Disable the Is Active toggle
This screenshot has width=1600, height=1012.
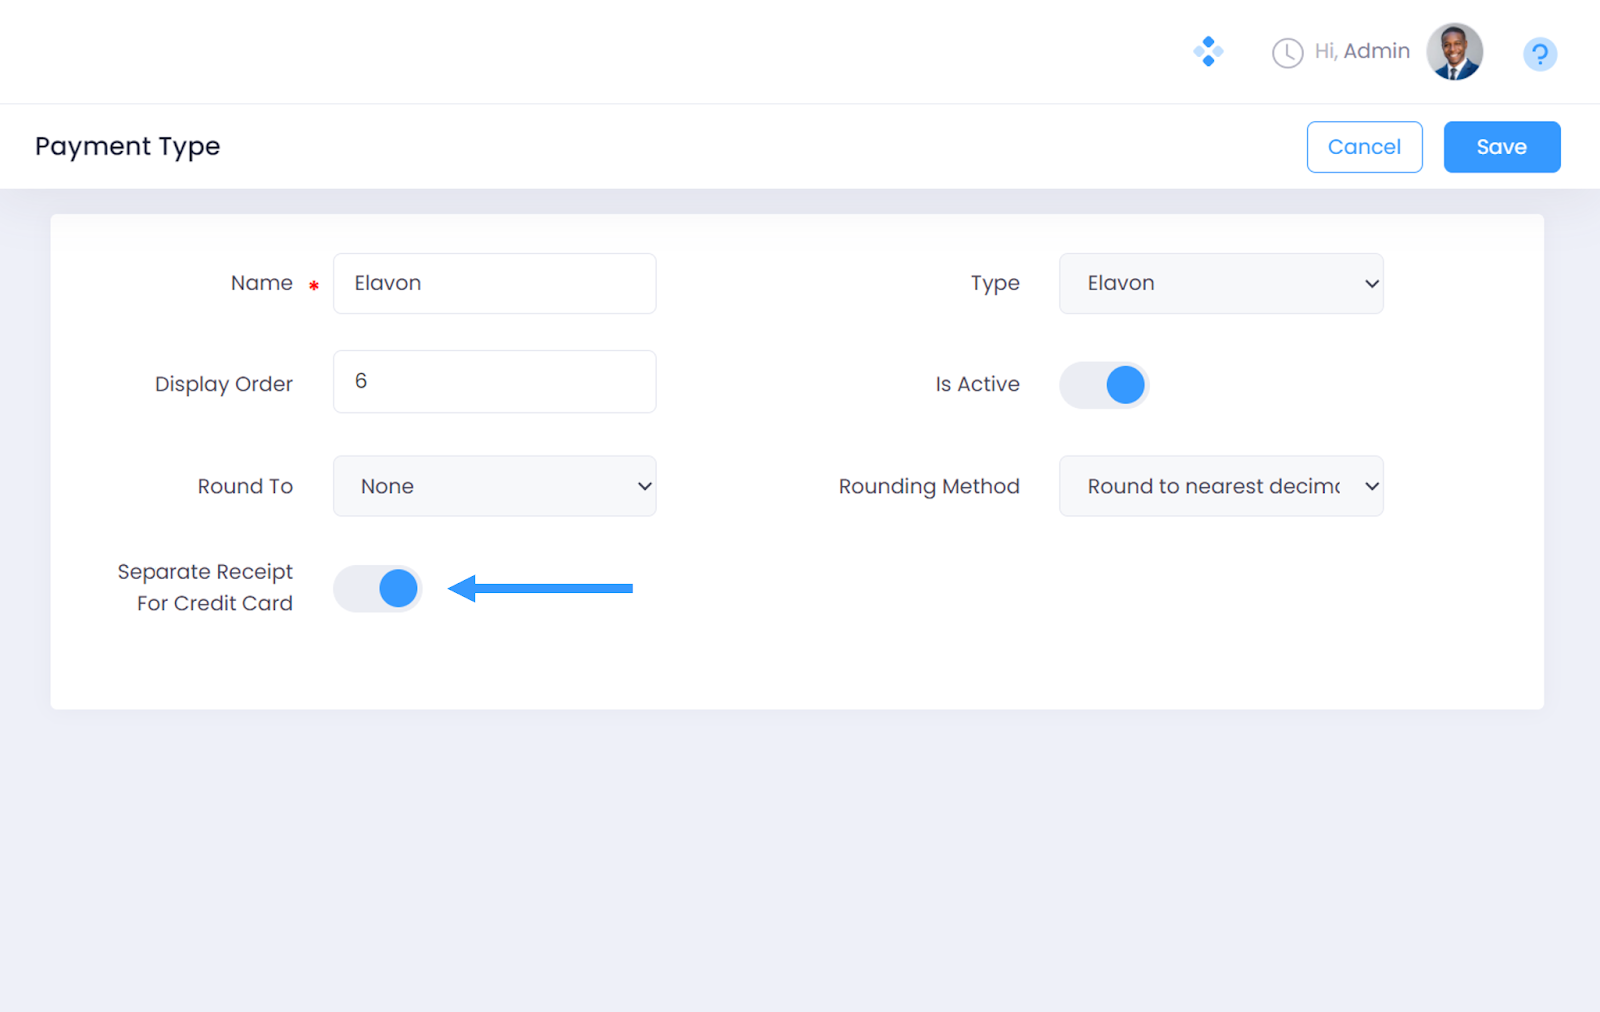pos(1105,385)
